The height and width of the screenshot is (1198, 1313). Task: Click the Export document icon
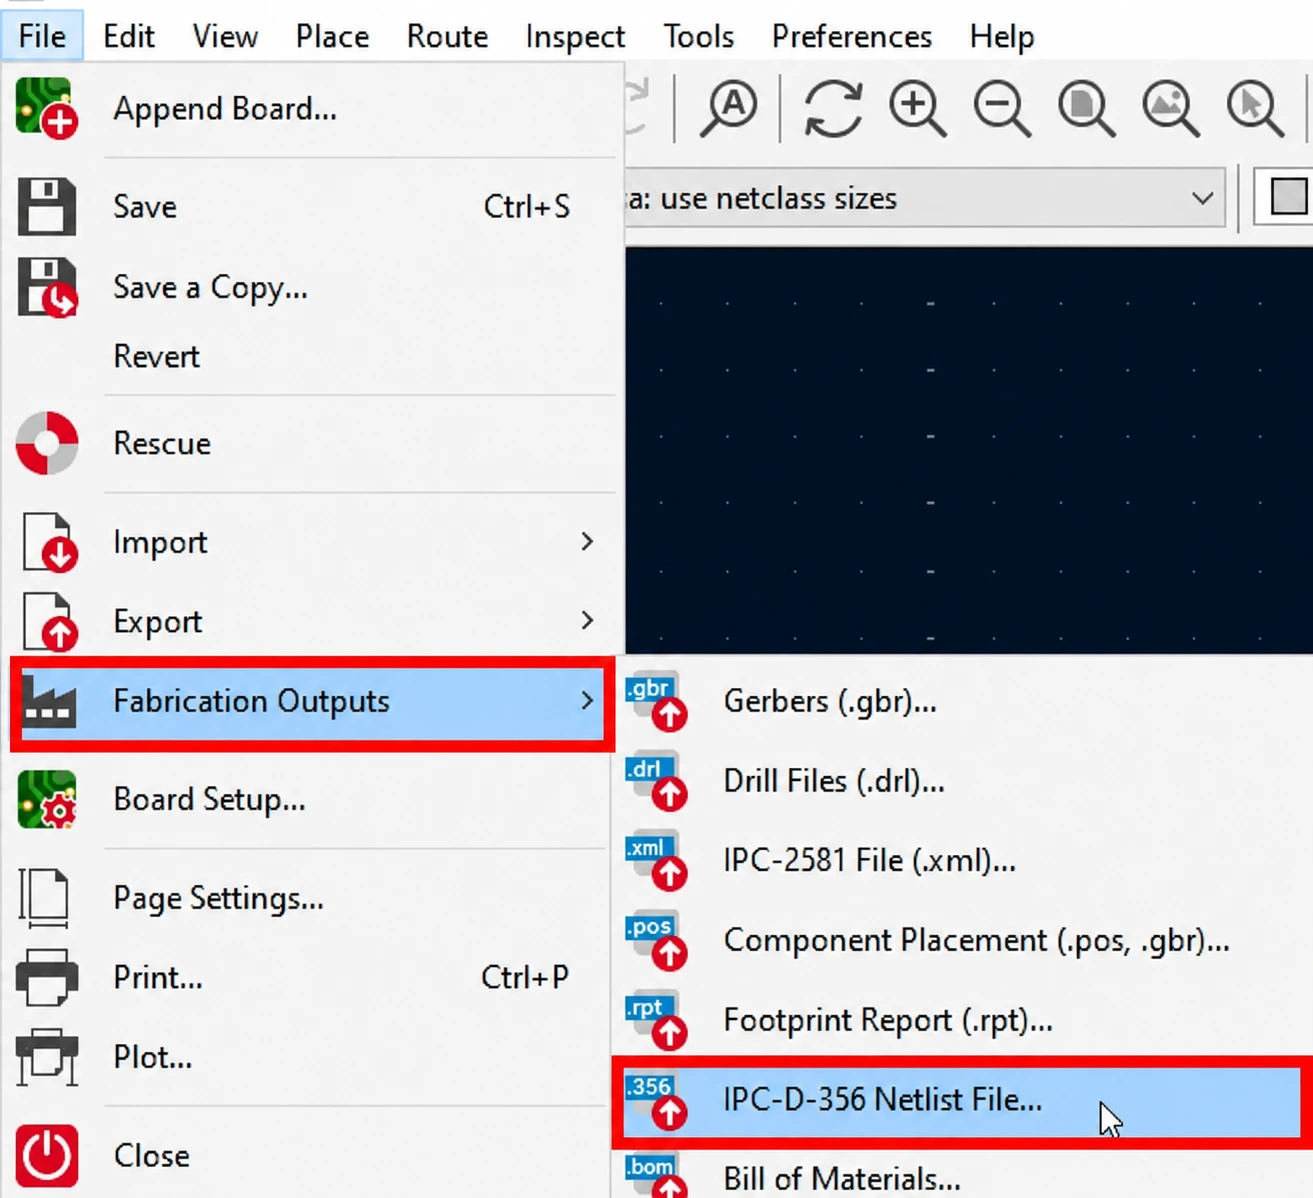click(x=49, y=621)
